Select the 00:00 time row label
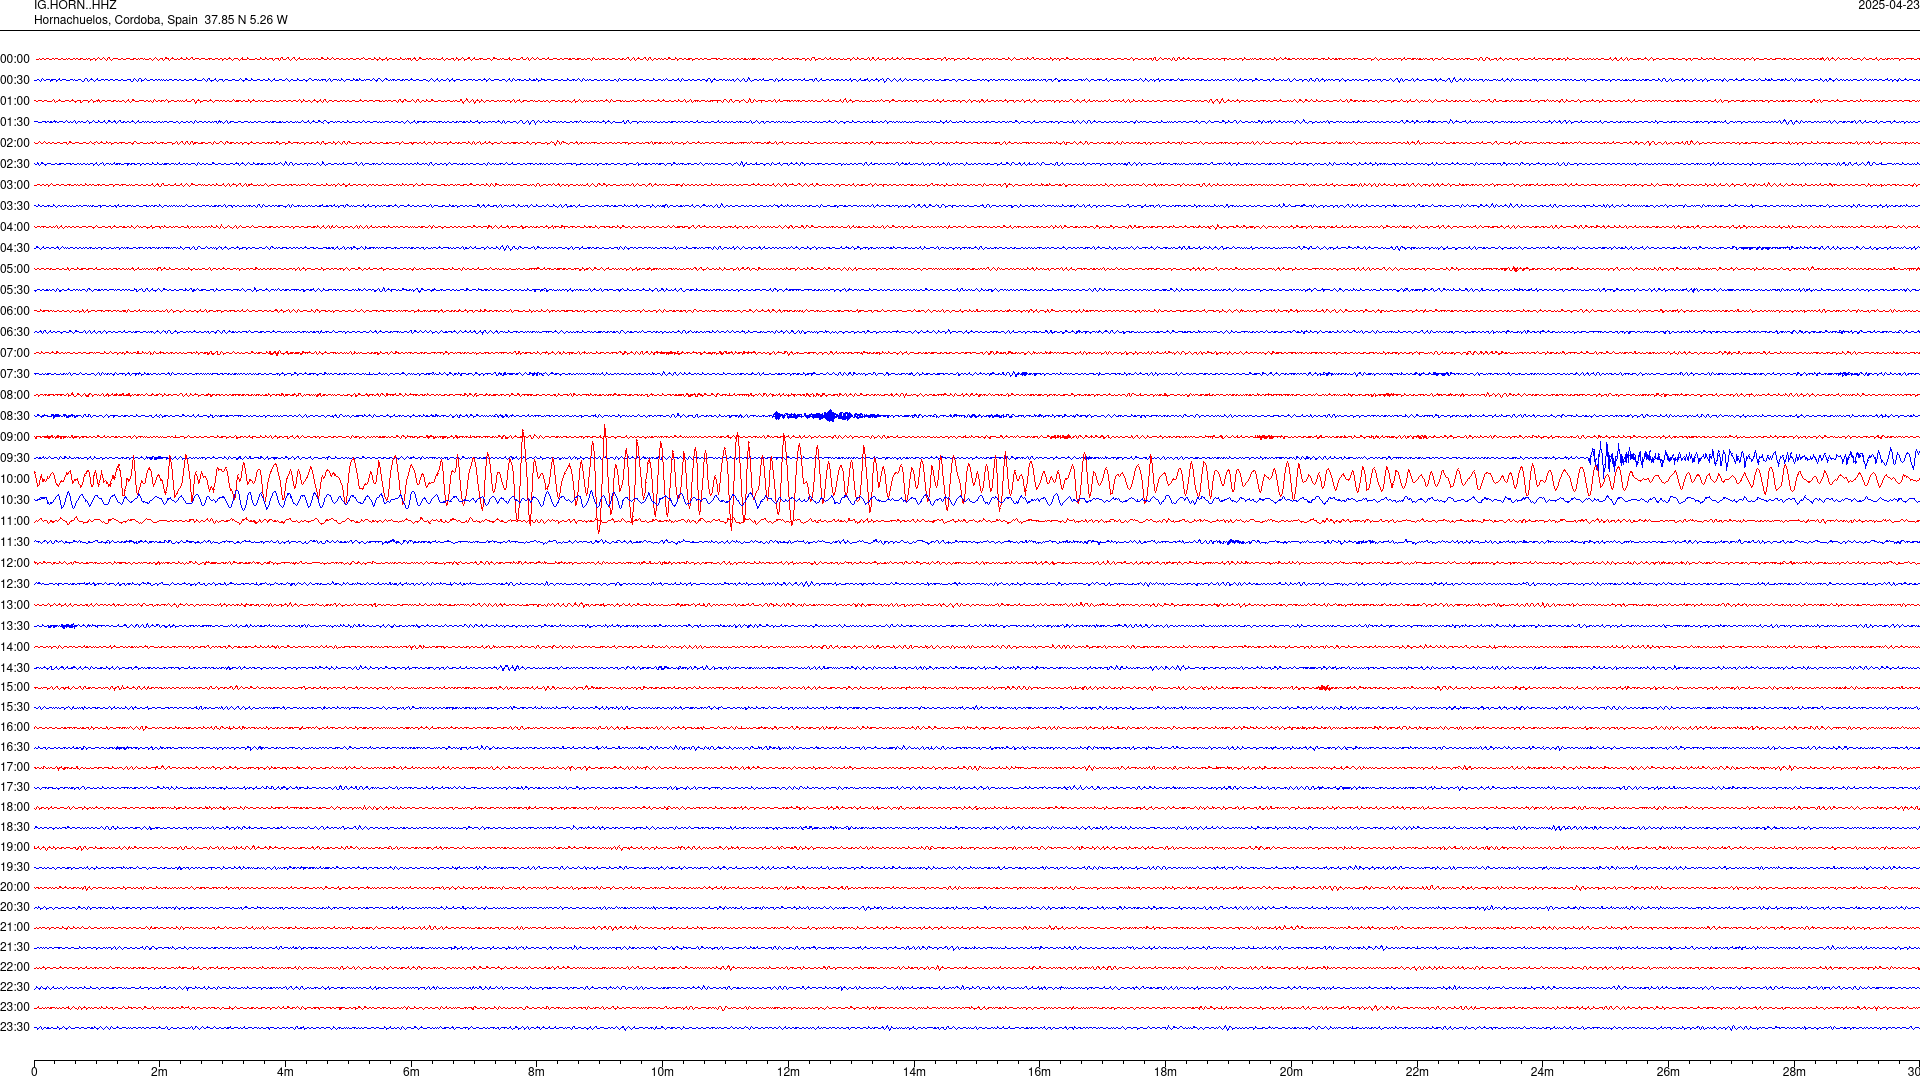This screenshot has width=1920, height=1080. 15,59
